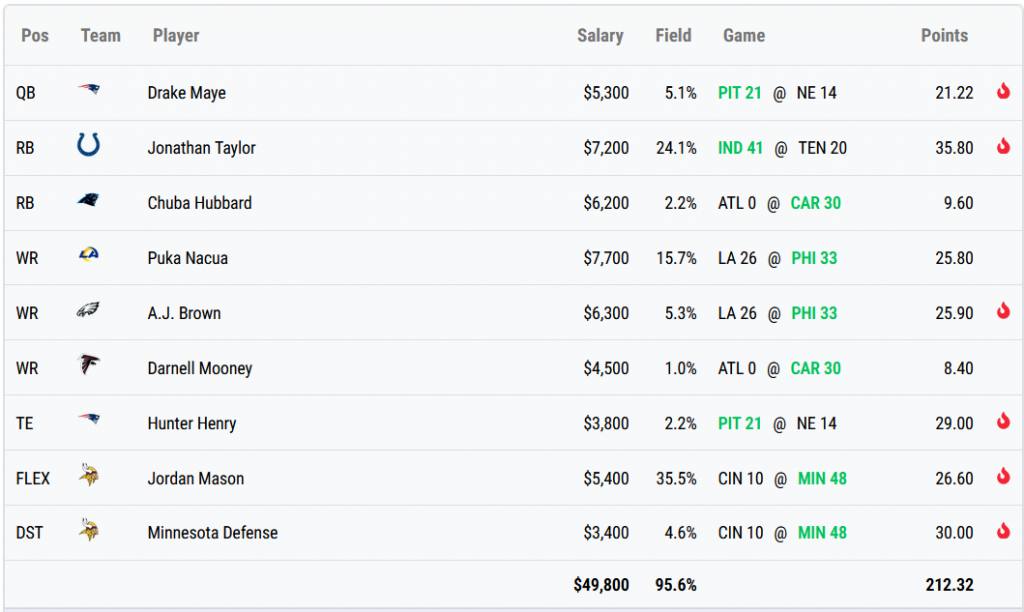Click the Vikings logo beside Jordan Mason

(x=89, y=477)
